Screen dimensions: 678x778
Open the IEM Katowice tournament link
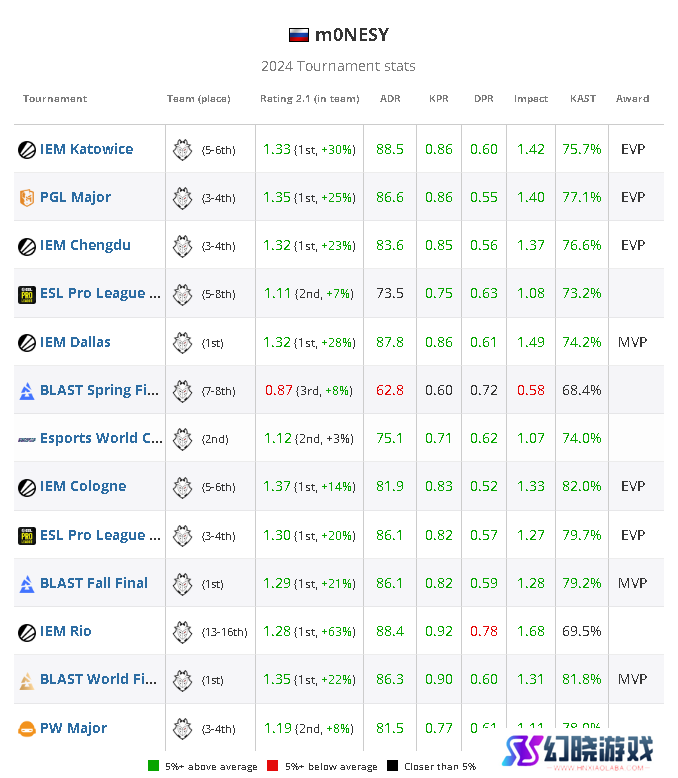(x=86, y=149)
